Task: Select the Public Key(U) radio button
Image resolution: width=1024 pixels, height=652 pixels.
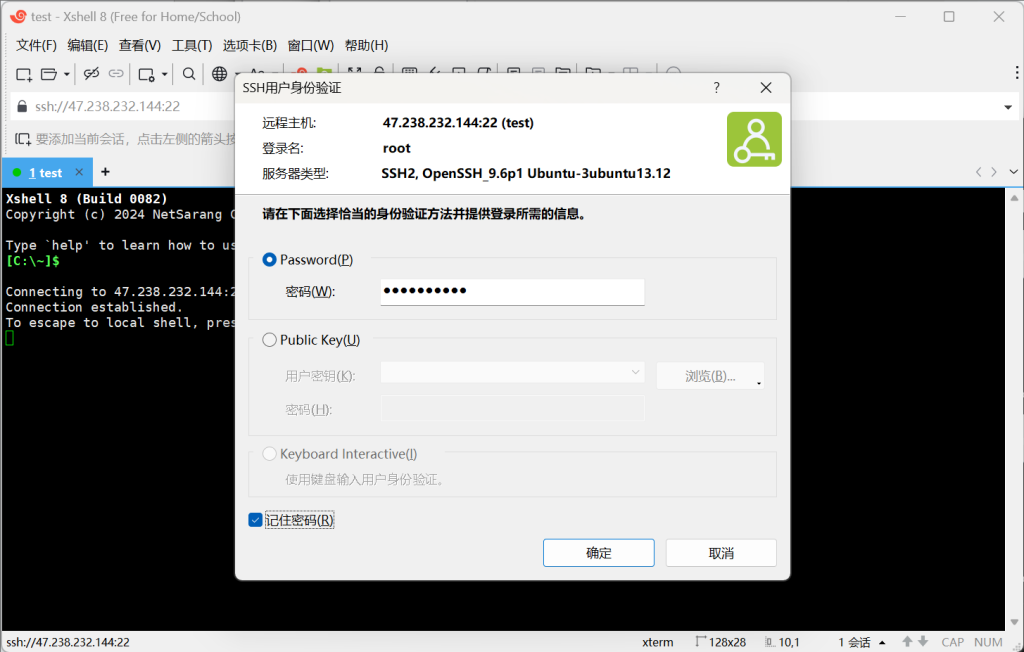Action: pyautogui.click(x=269, y=340)
